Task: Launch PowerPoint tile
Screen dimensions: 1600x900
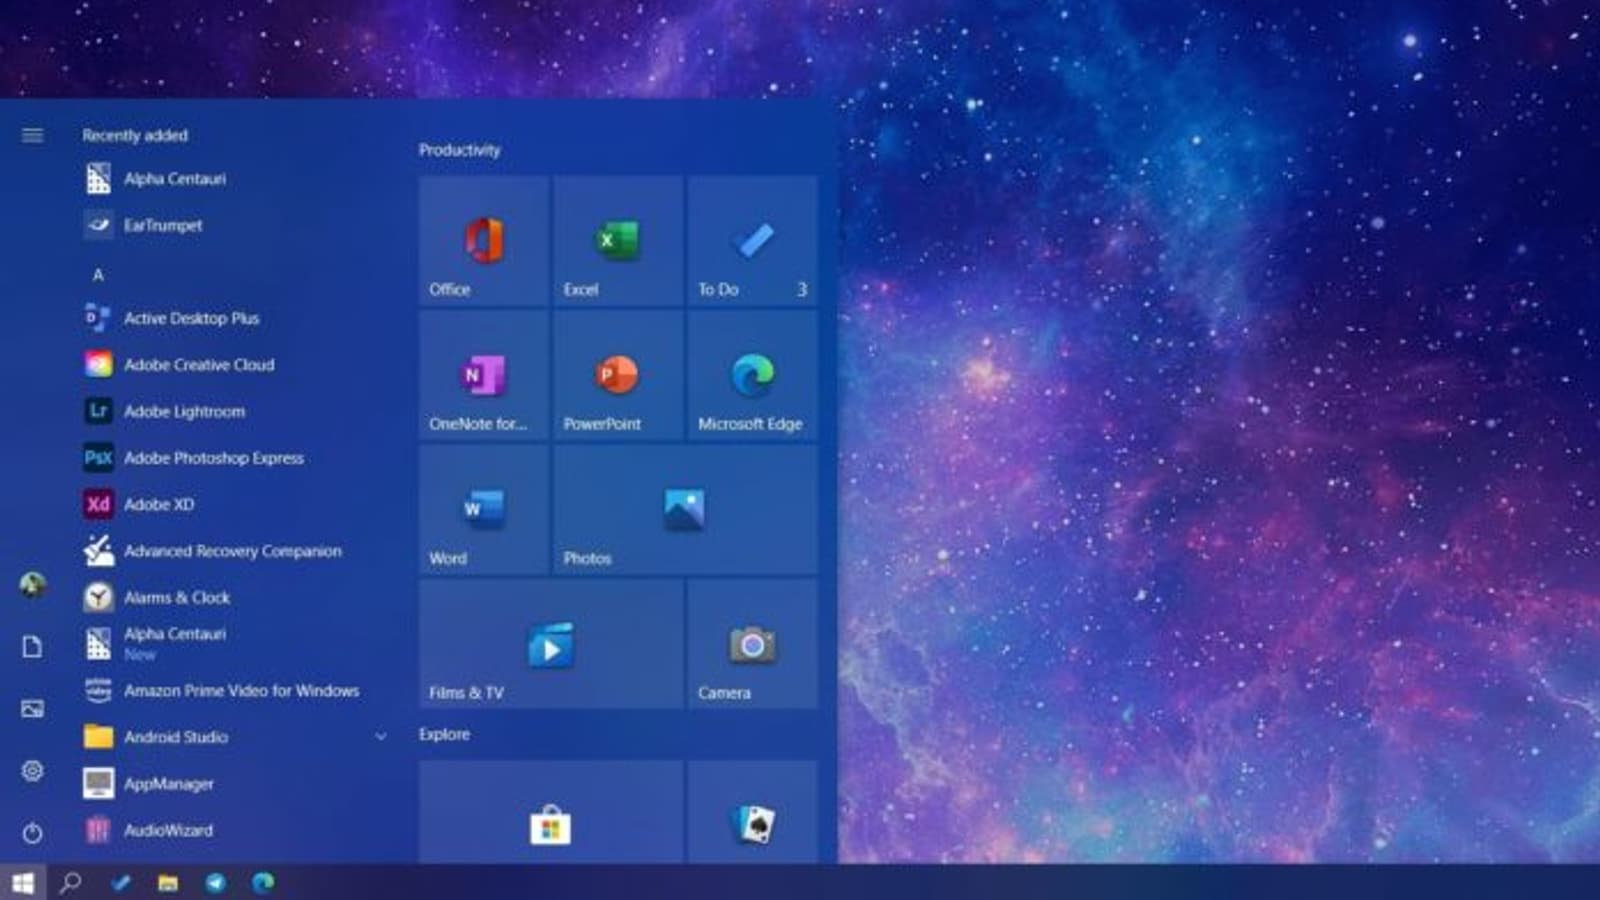Action: coord(618,375)
